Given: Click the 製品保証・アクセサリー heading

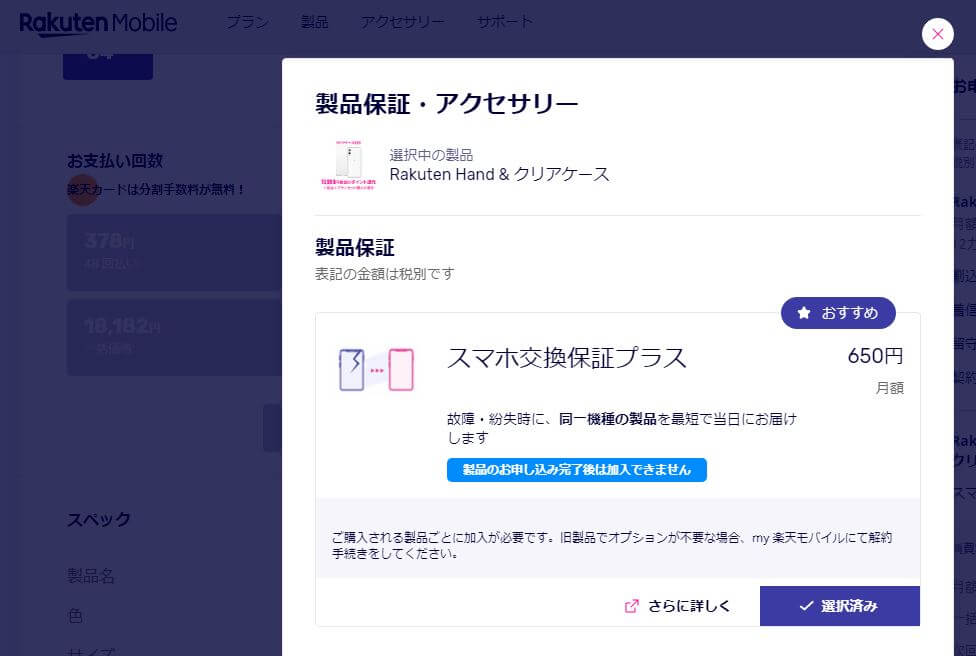Looking at the screenshot, I should (446, 103).
